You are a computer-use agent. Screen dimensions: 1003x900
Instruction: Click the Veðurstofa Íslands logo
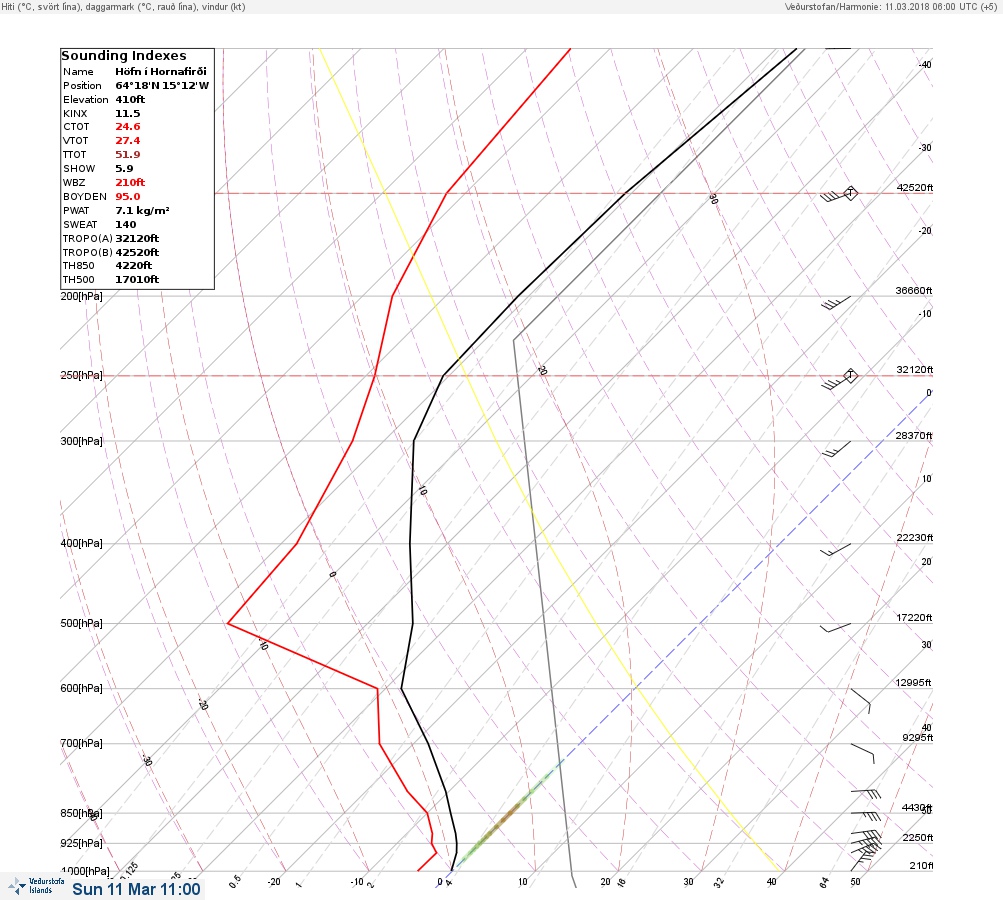(36, 886)
